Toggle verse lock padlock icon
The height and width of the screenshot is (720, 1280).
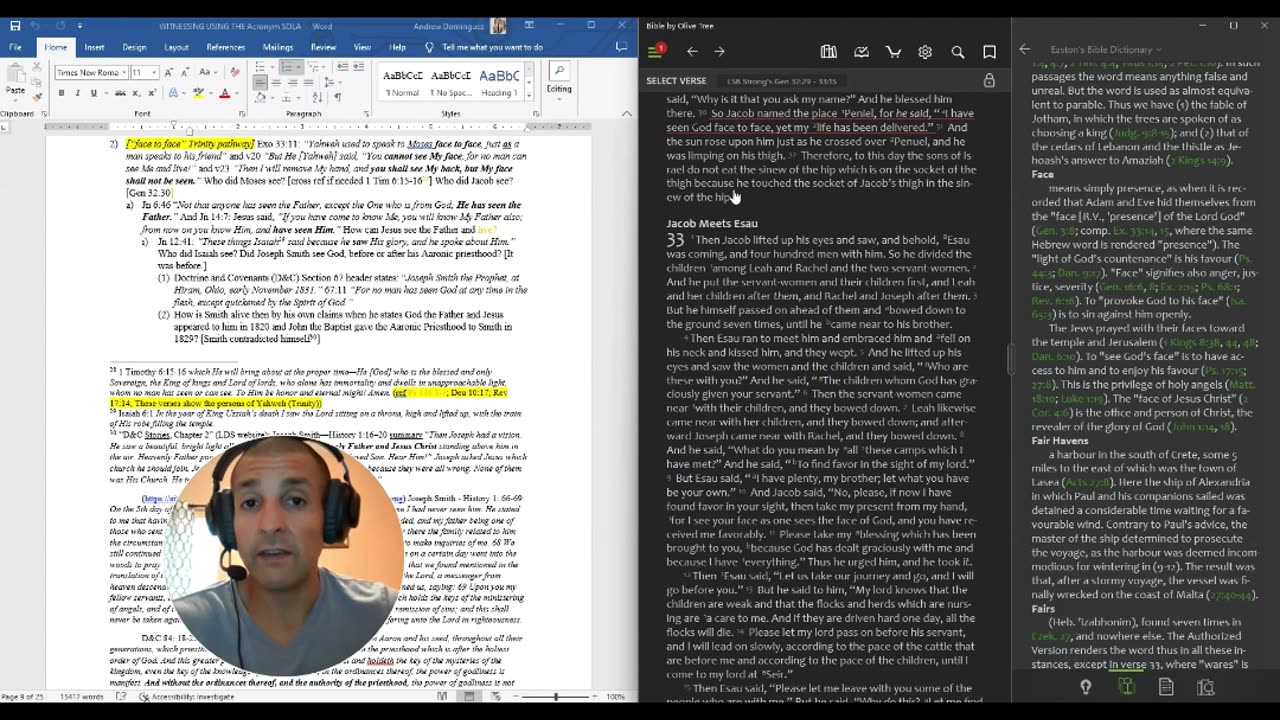point(989,81)
